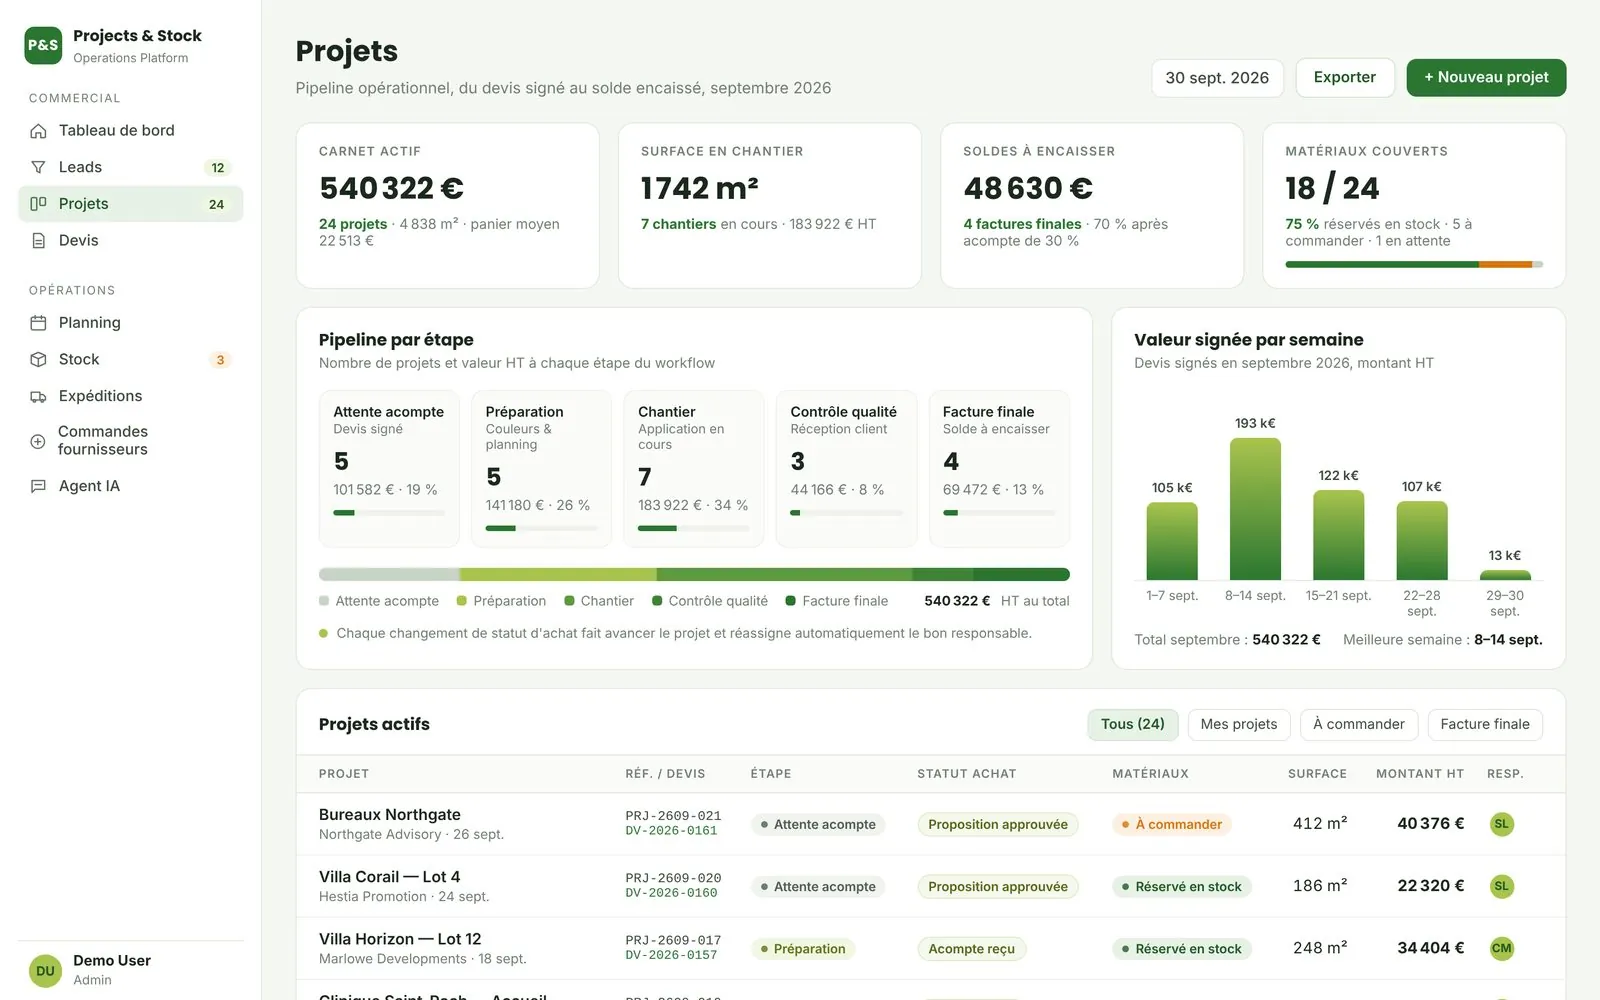Click the Stock box icon

coord(38,359)
